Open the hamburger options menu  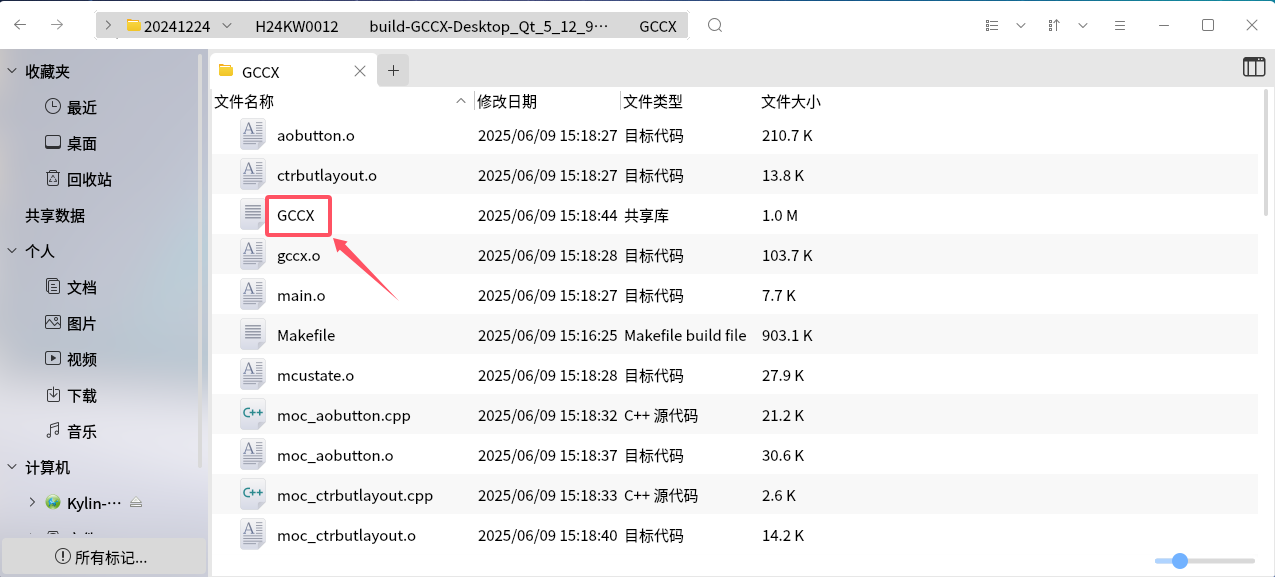pos(1119,25)
